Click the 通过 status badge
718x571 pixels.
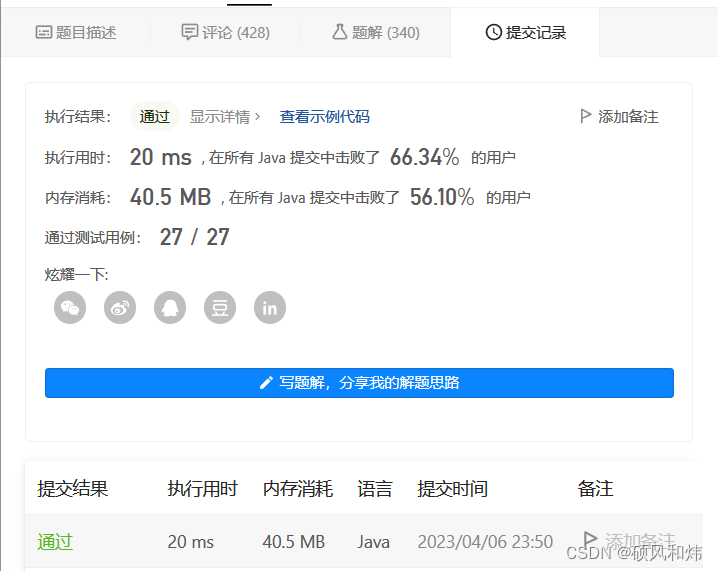click(155, 116)
